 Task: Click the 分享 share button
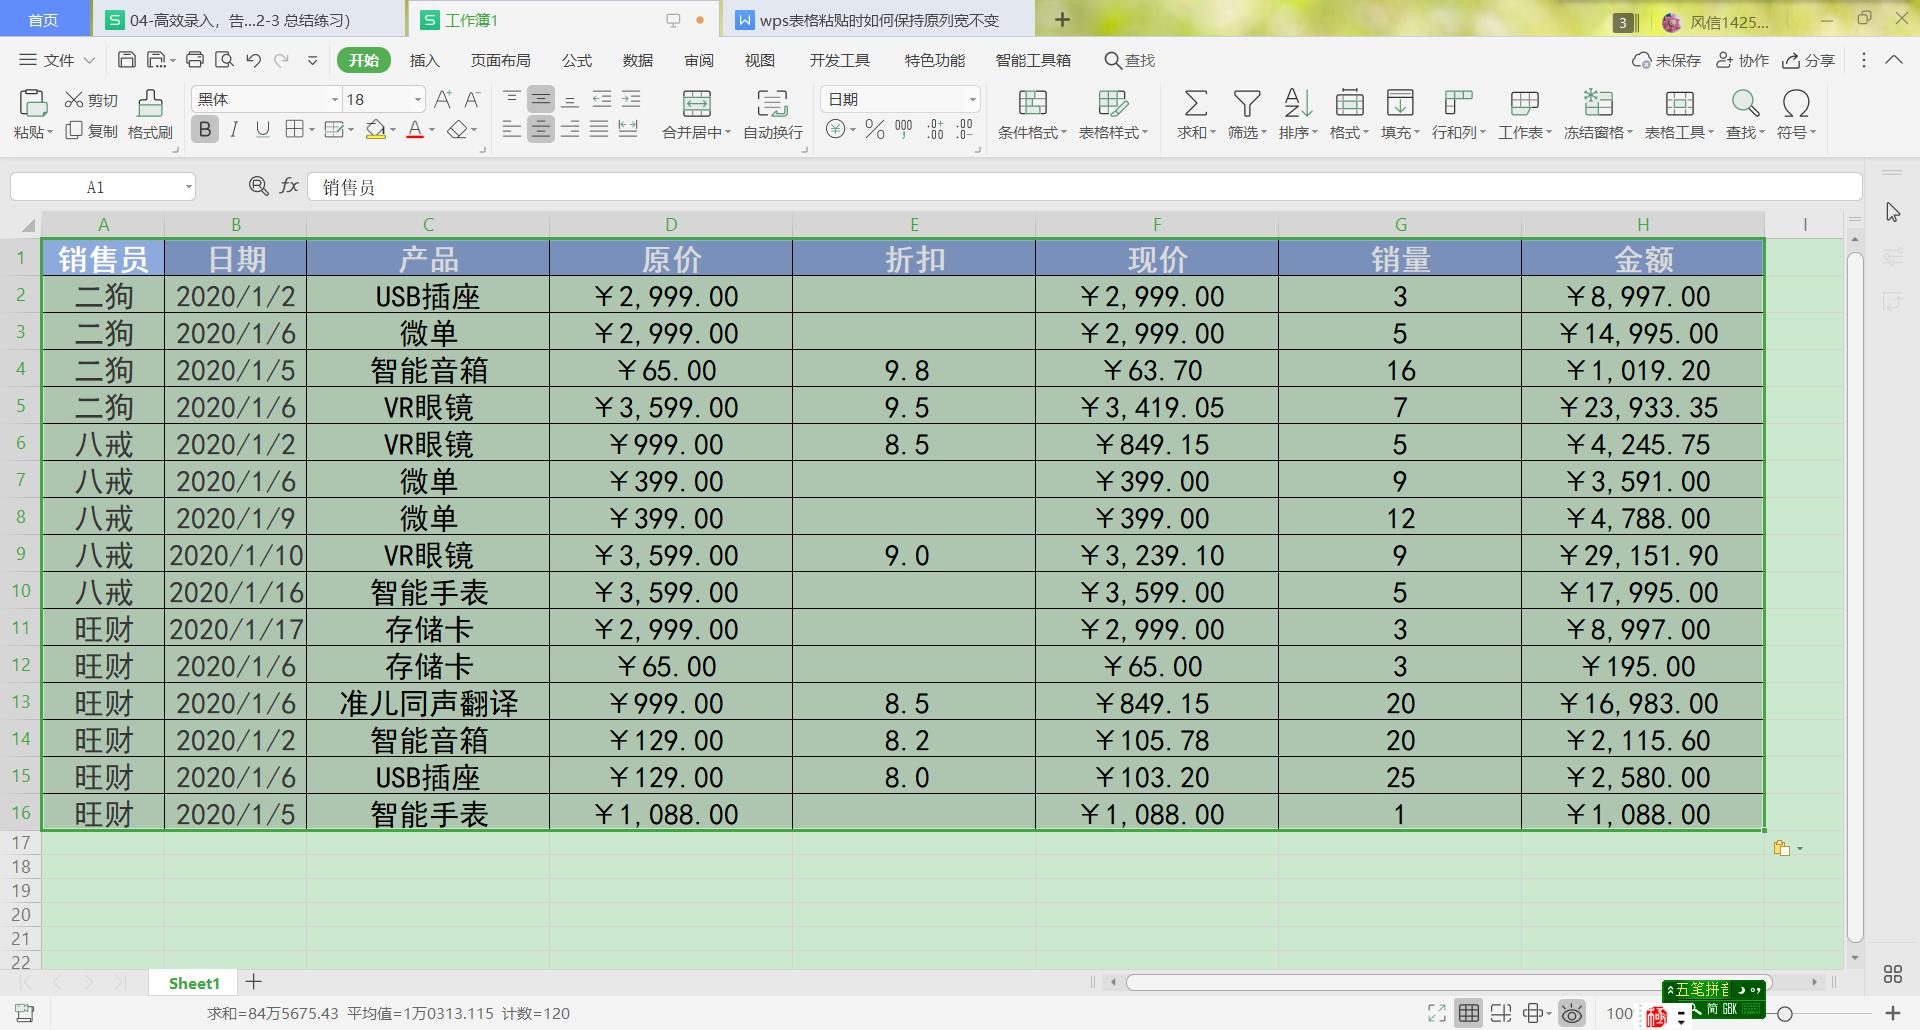pos(1808,60)
